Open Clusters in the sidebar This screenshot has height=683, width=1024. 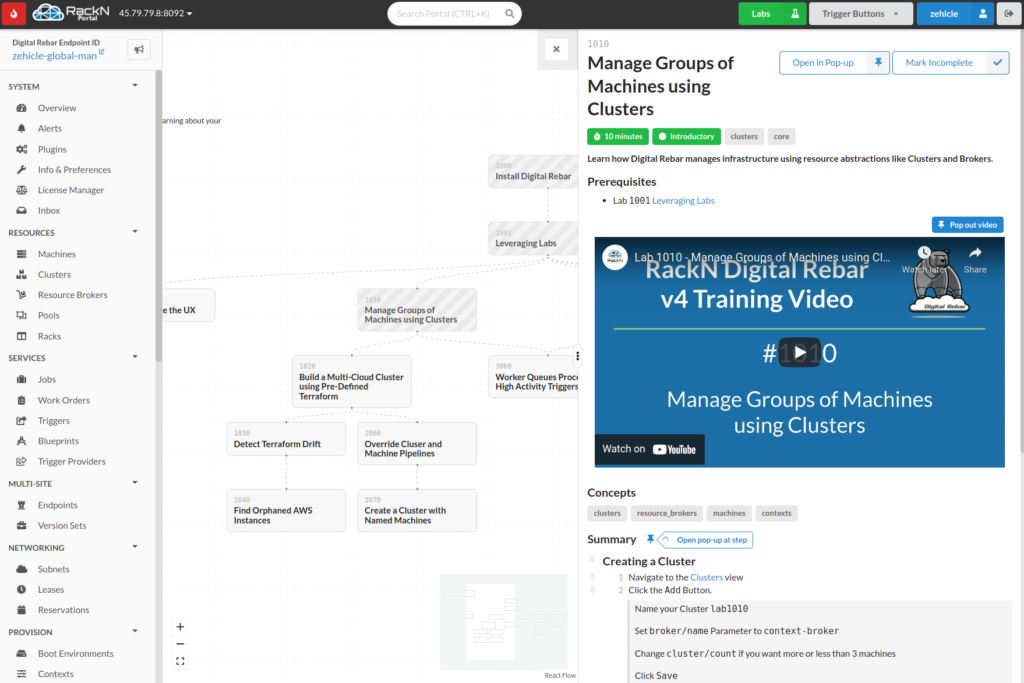pos(54,274)
